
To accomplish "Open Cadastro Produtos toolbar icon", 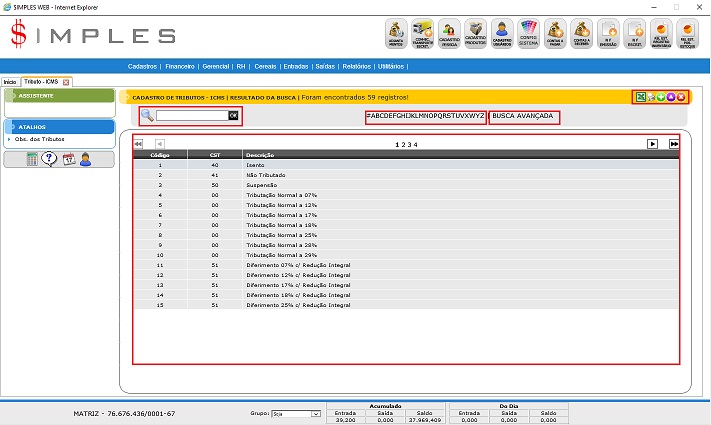I will [476, 33].
